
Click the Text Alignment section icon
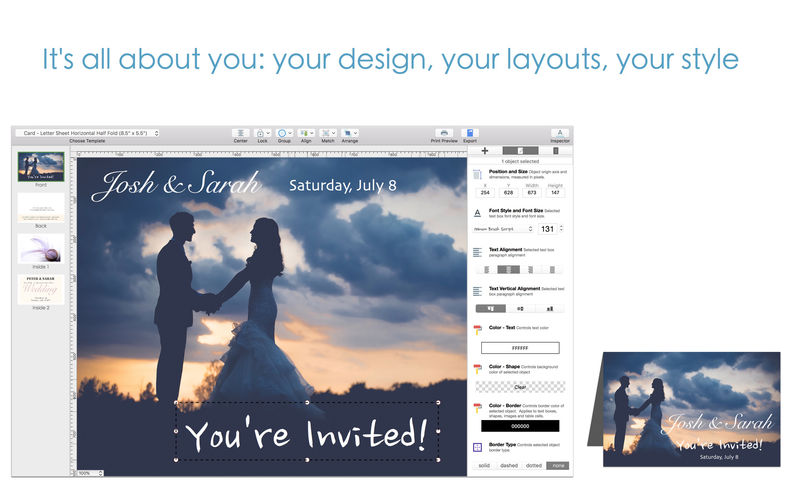477,252
